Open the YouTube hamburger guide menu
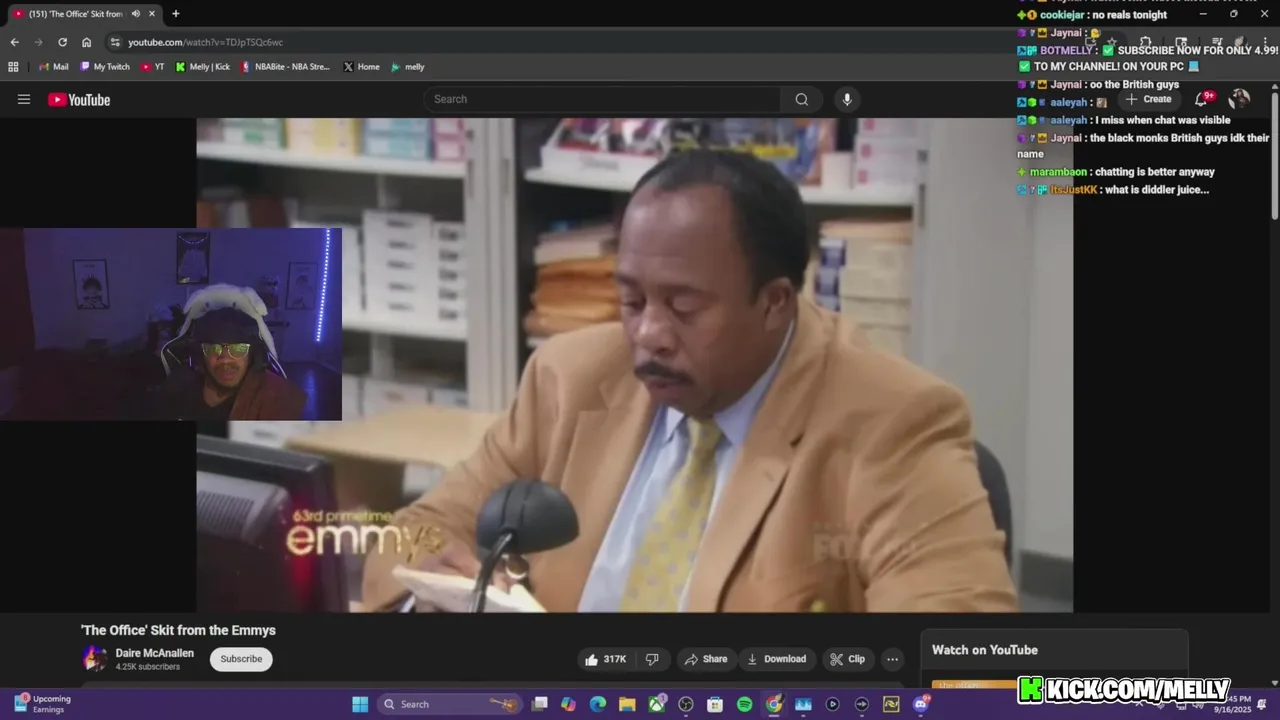This screenshot has height=720, width=1280. [x=24, y=99]
